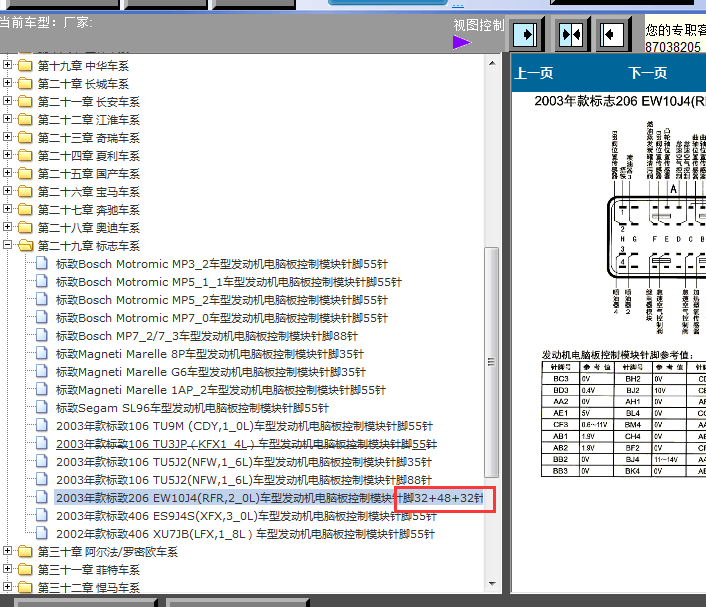The image size is (706, 607).
Task: Open document icon for Magneti Marelle G6
Action: 42,371
